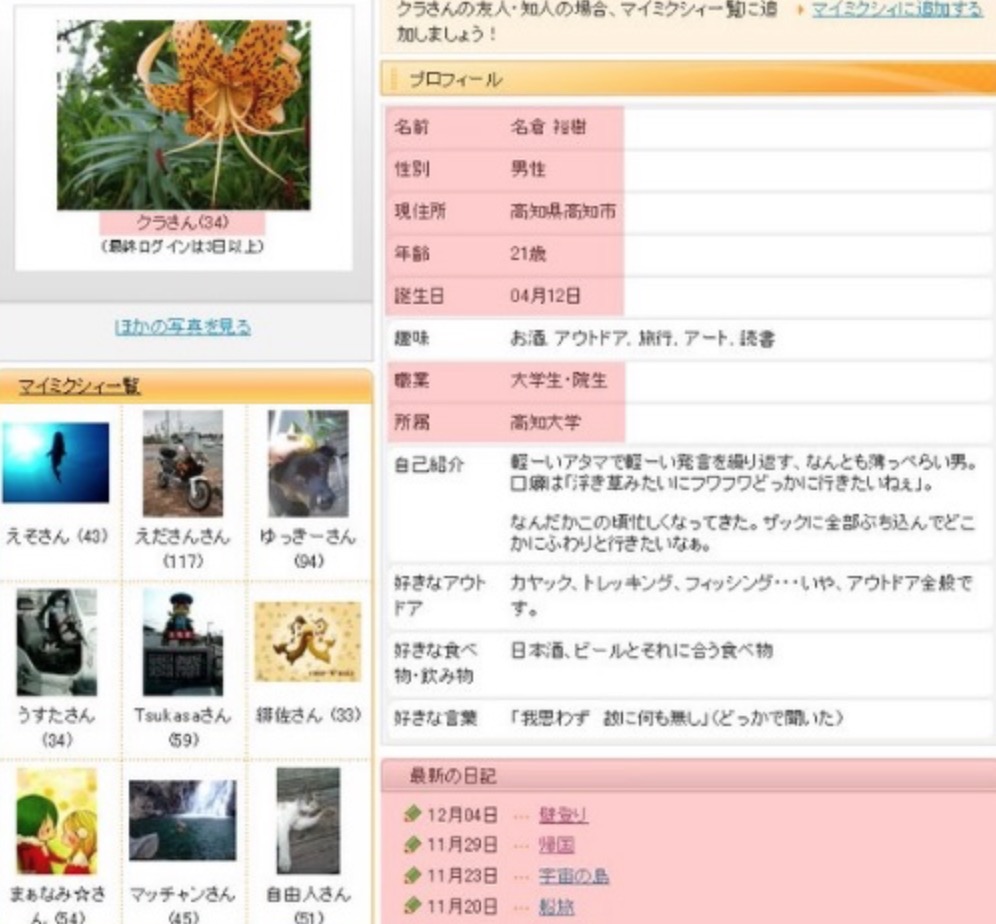
Task: Click the tiger lily profile photo
Action: [183, 114]
